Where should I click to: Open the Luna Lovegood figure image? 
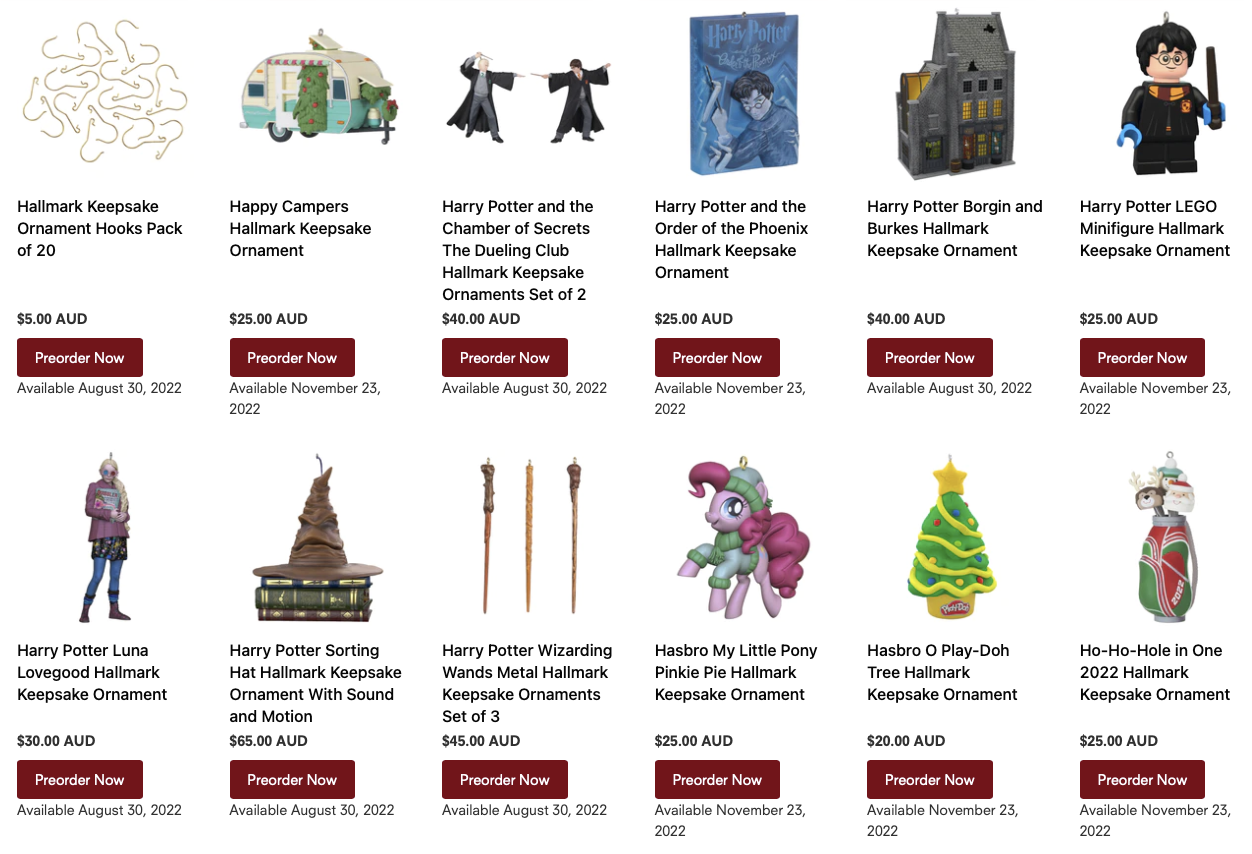107,537
